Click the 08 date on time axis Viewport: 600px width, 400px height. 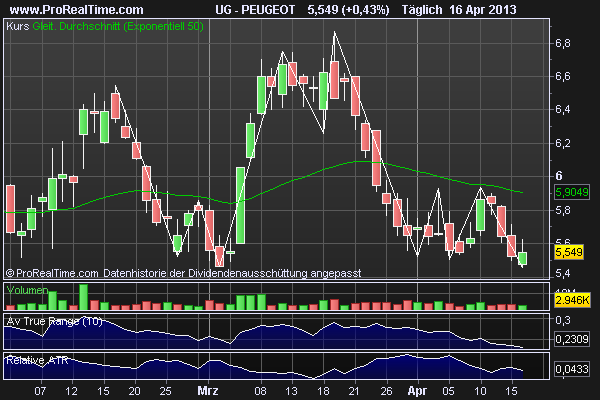261,391
